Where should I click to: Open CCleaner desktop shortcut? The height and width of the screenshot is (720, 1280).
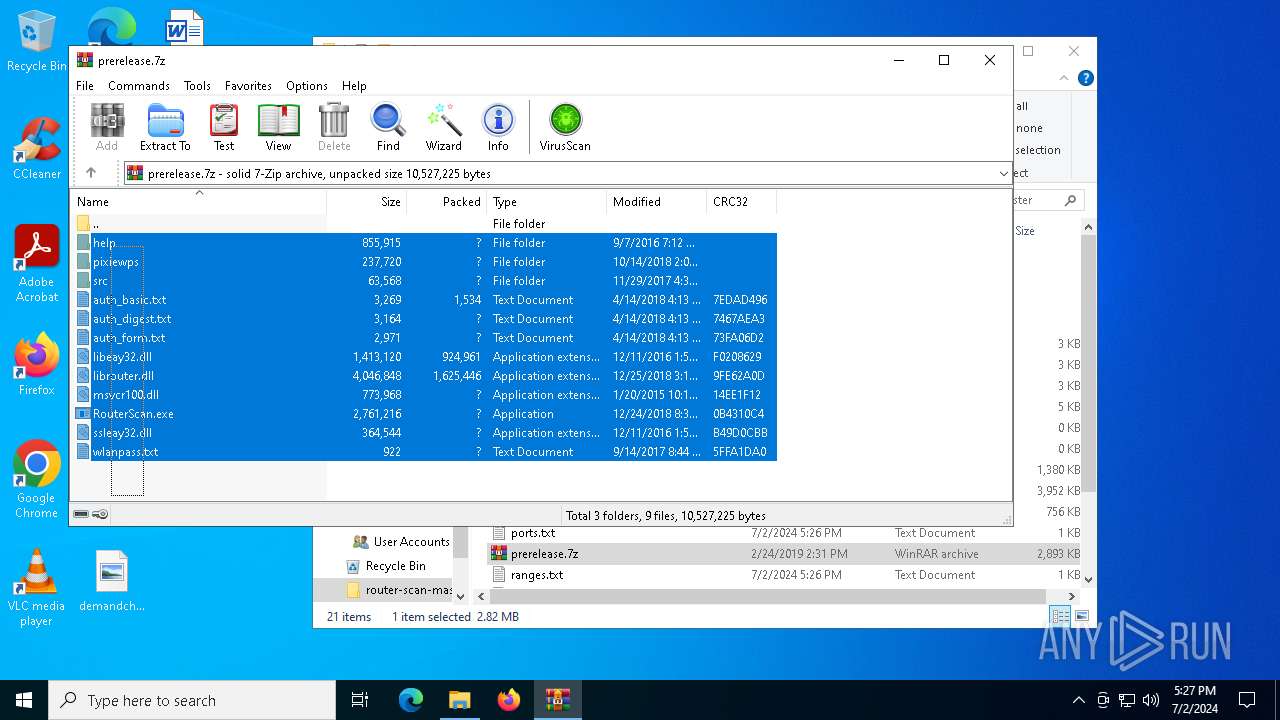[37, 148]
